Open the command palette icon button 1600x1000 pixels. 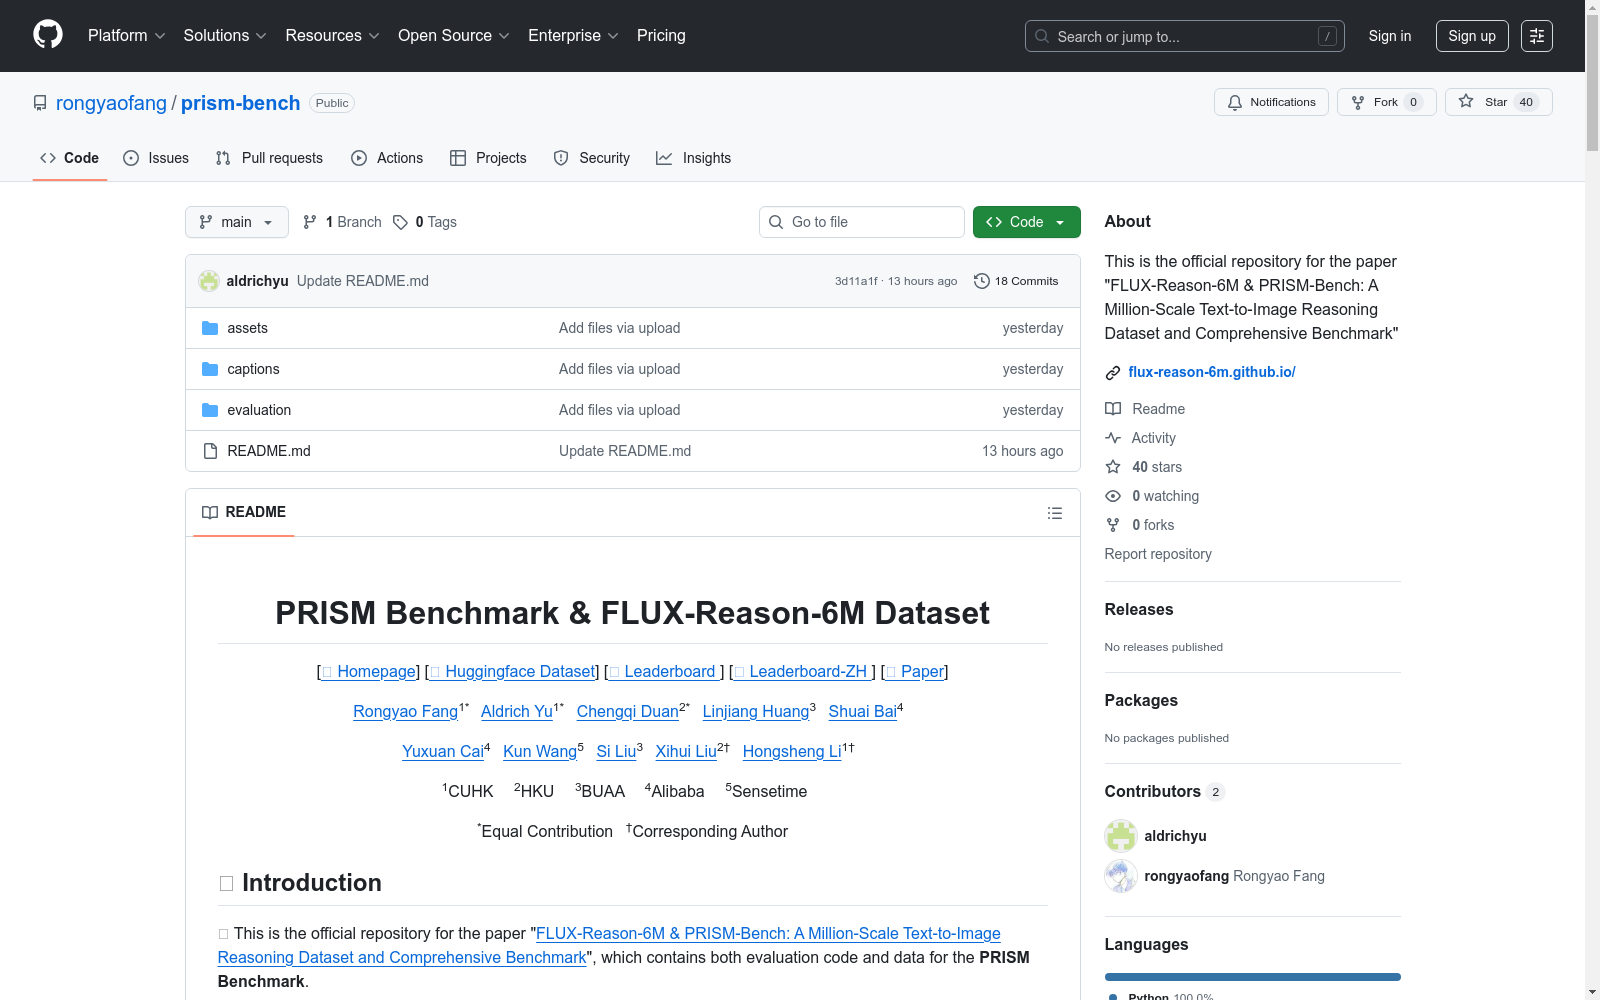[1537, 36]
